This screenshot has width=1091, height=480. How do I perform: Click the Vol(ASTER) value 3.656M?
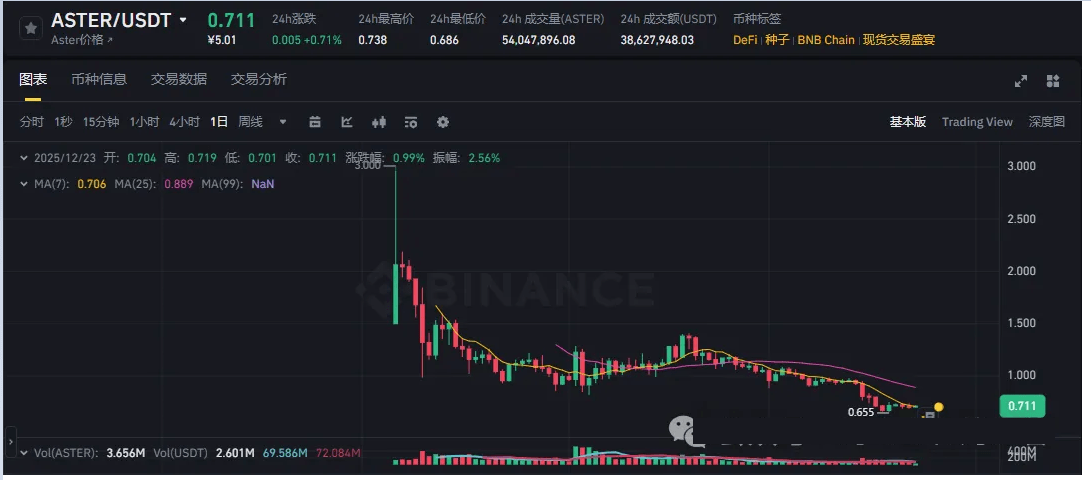(126, 453)
